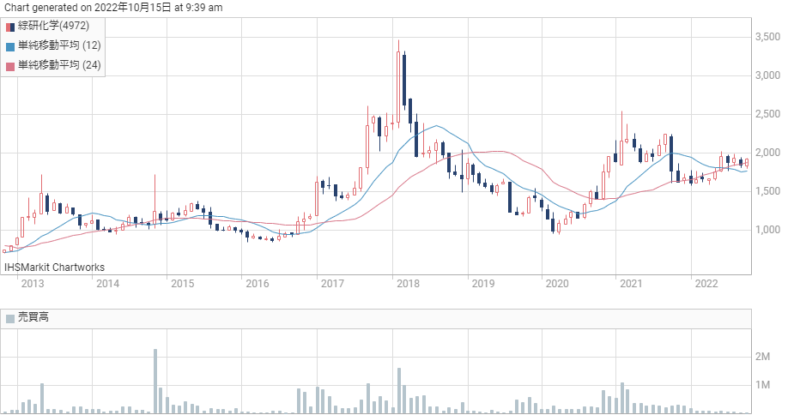Click the pink 単純移動平均 (24) legend swatch
800x415 pixels.
(10, 66)
